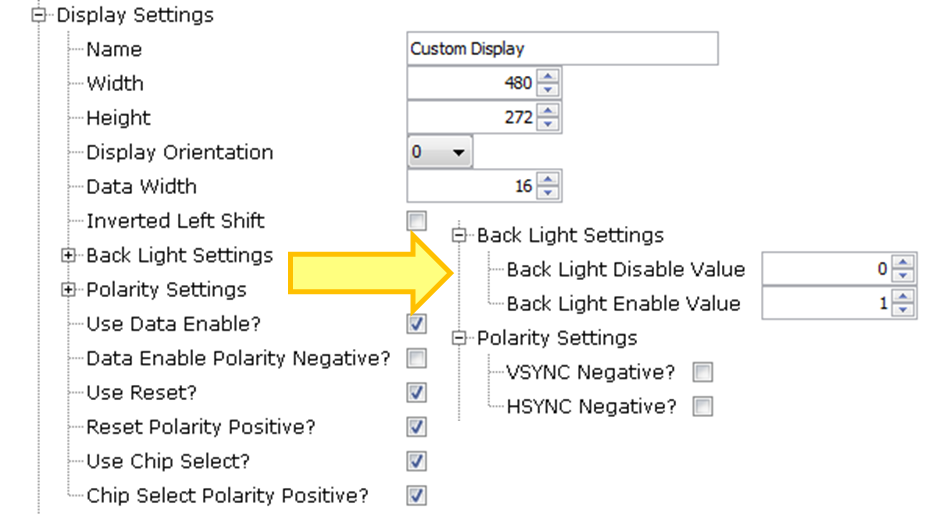Toggle HSYNC Negative checkbox
Image resolution: width=926 pixels, height=515 pixels.
(x=703, y=406)
